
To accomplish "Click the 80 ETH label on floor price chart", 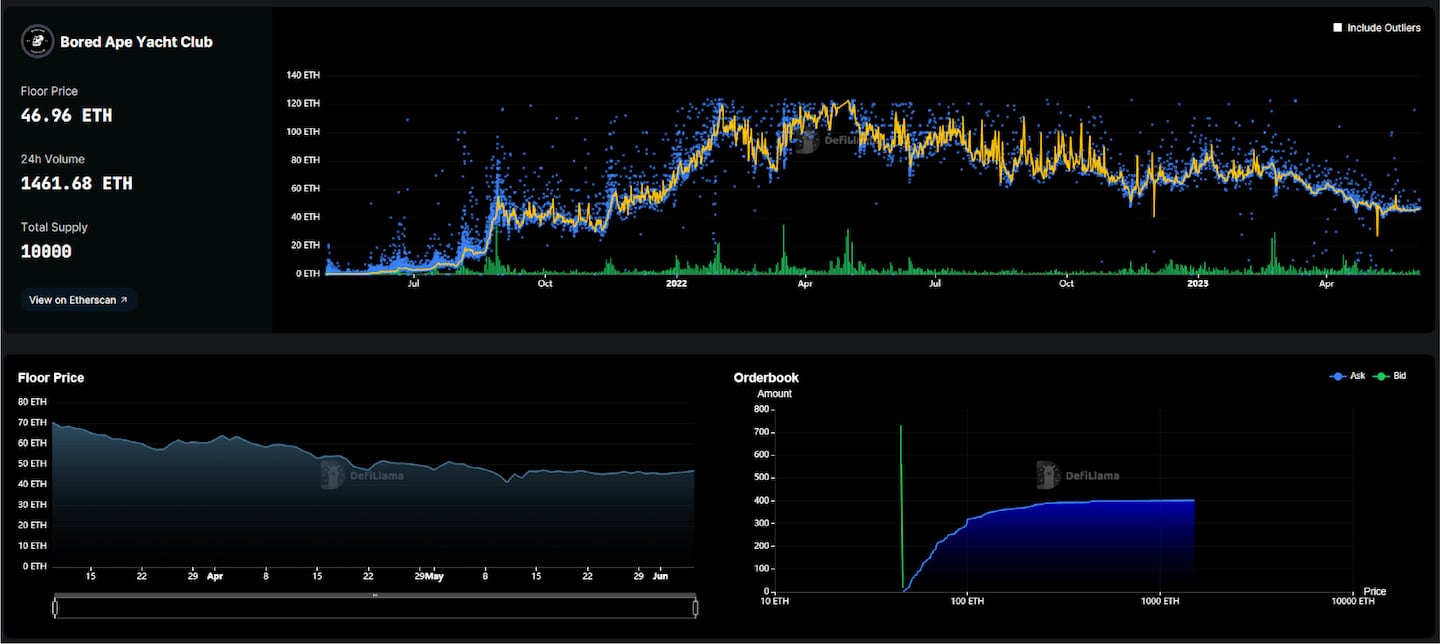I will click(x=32, y=401).
